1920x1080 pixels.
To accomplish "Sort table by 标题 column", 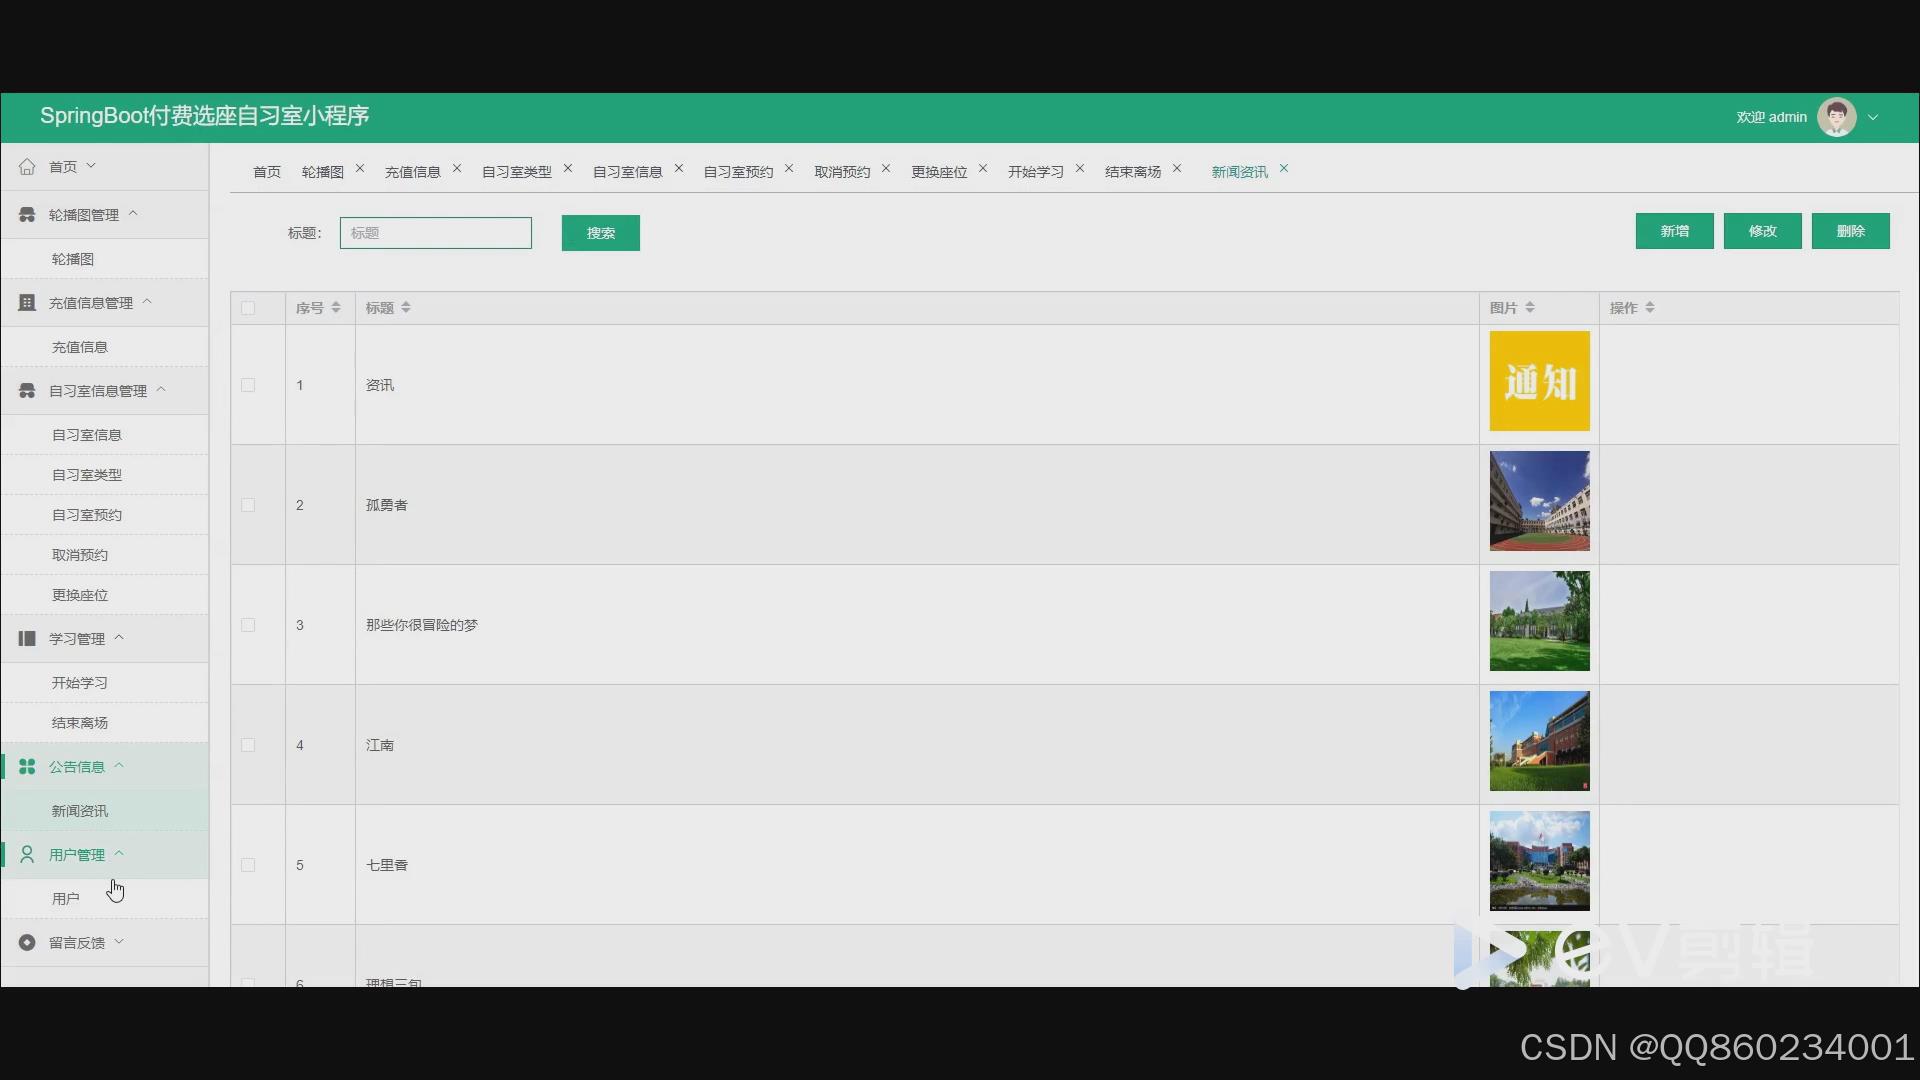I will click(406, 308).
